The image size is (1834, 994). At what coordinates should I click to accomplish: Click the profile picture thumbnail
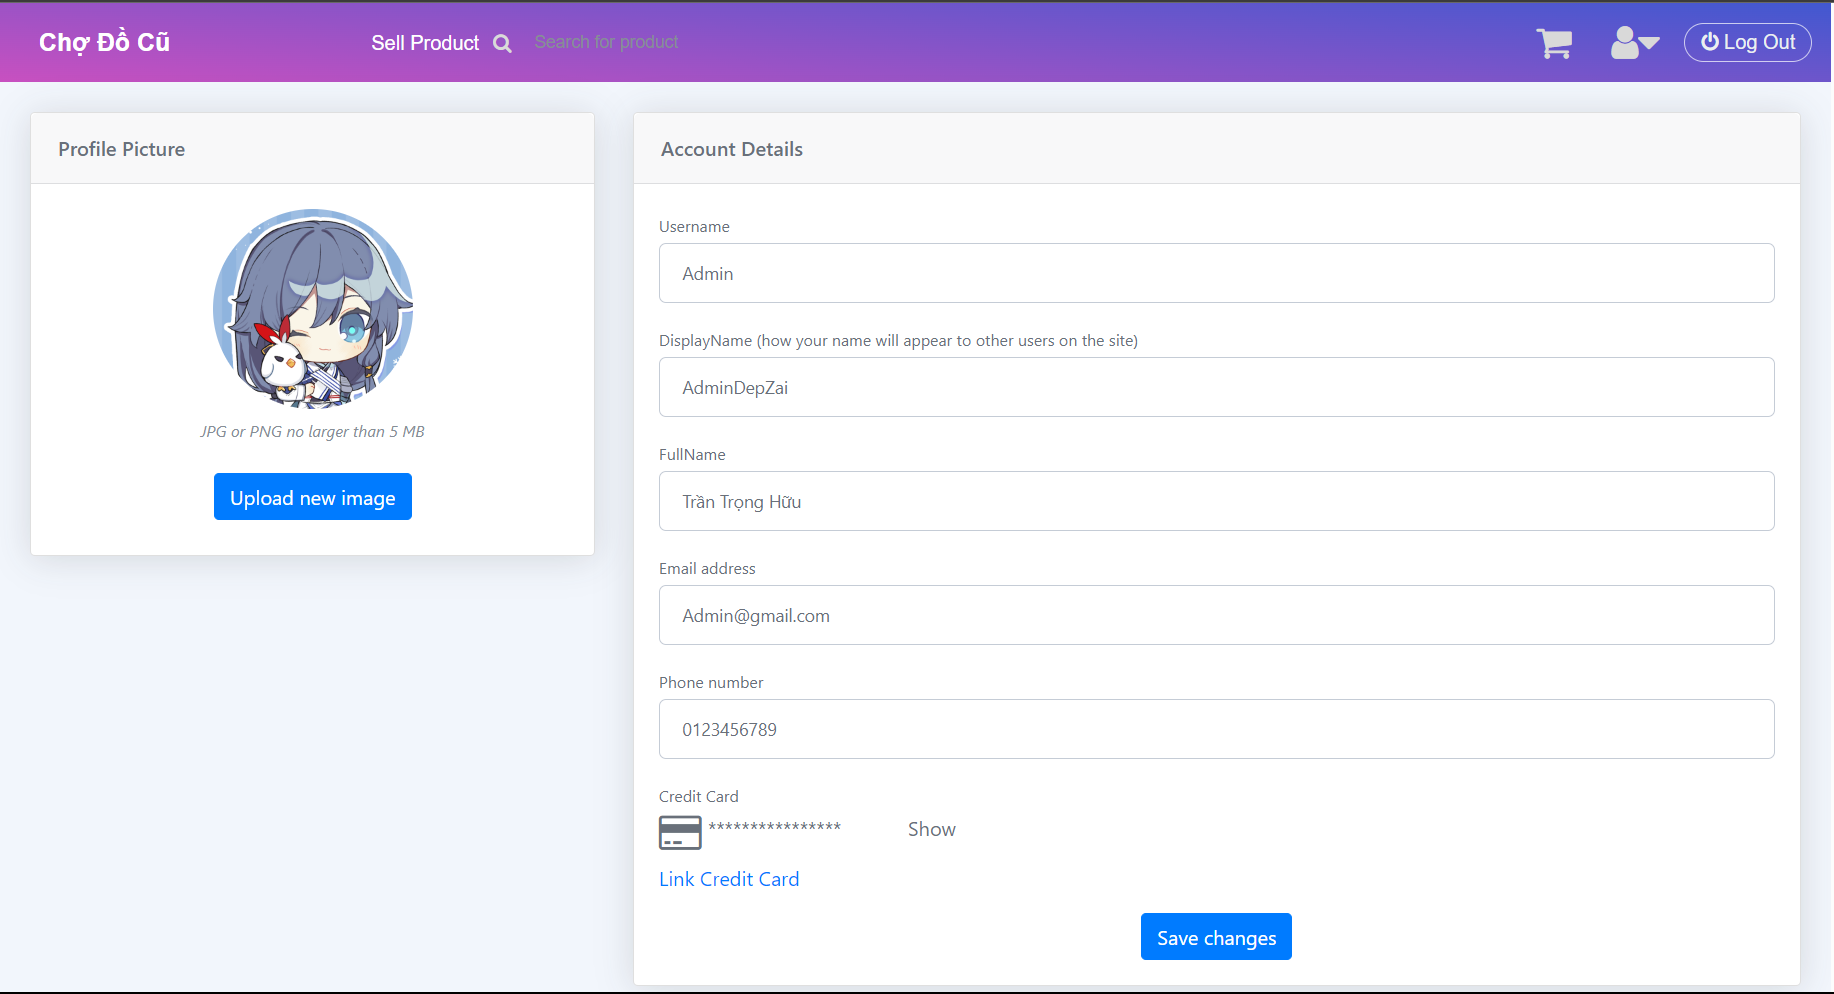tap(313, 310)
